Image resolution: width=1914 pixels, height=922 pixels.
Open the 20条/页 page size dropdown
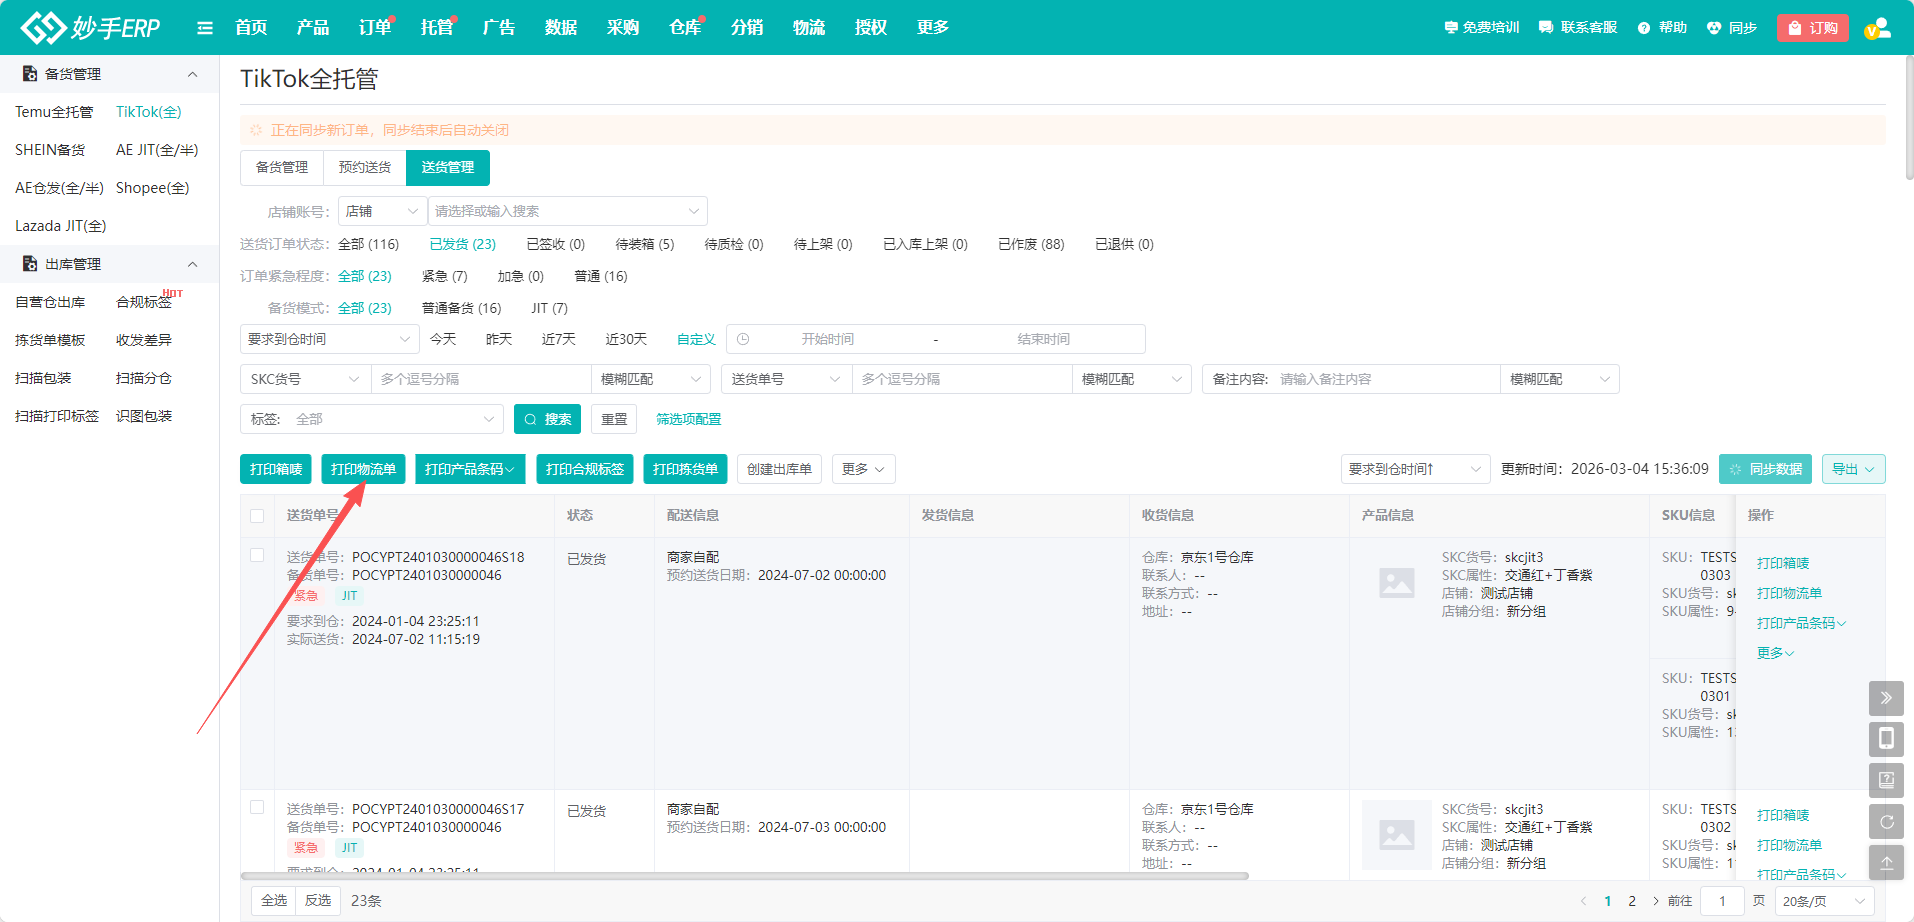pyautogui.click(x=1825, y=901)
